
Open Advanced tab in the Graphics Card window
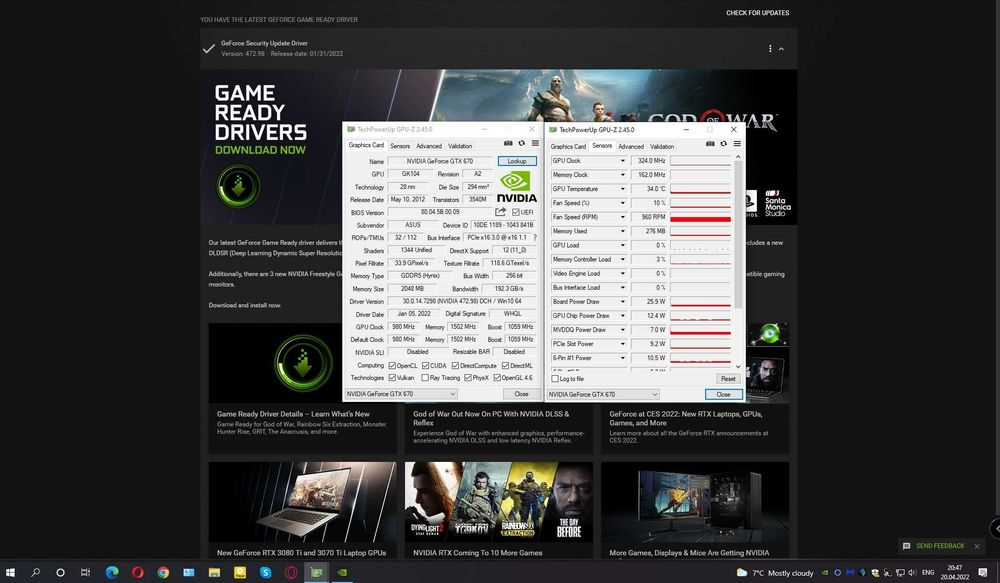[x=429, y=145]
